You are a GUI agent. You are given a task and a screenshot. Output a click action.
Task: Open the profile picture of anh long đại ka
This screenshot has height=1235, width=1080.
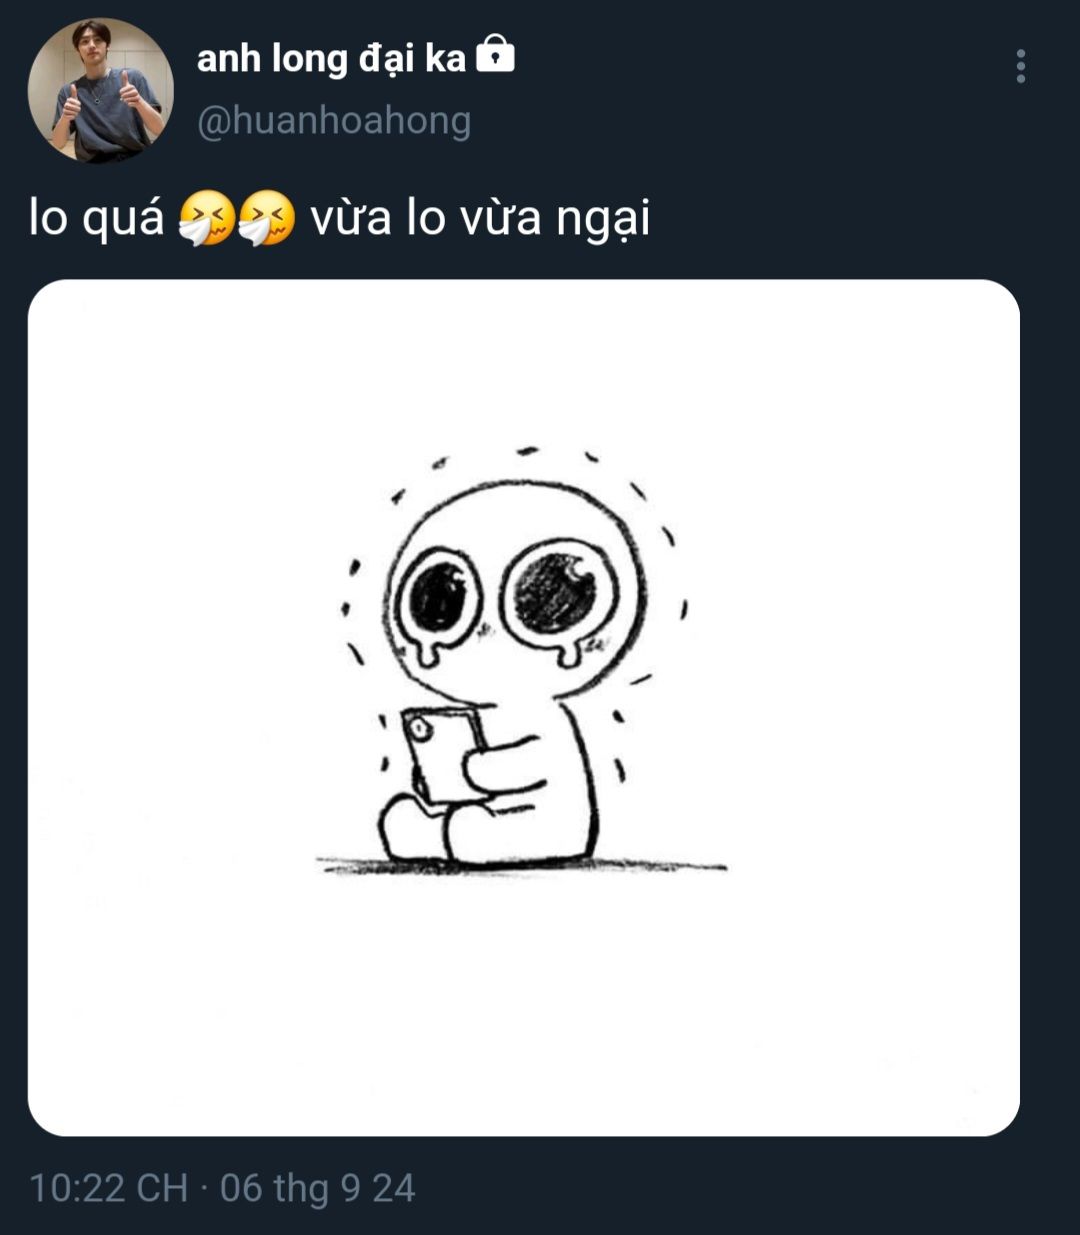click(100, 90)
